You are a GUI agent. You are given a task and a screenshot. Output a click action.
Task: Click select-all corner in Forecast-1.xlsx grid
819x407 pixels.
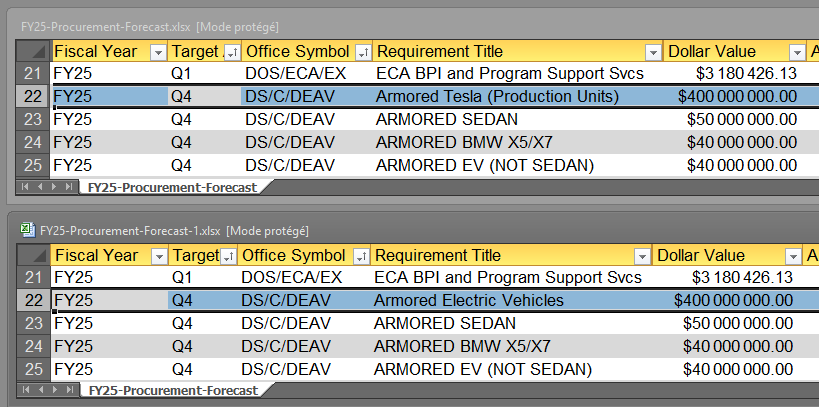[x=33, y=256]
